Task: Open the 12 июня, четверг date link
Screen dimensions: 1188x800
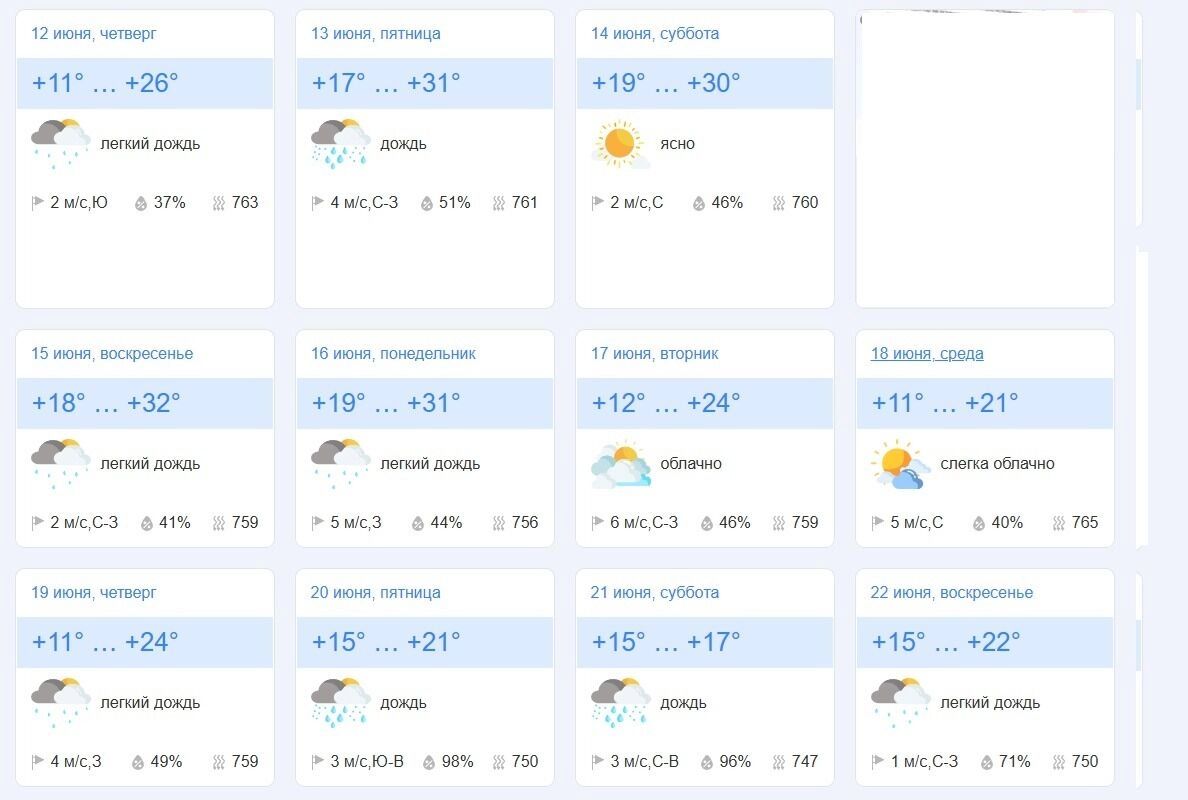Action: coord(94,34)
